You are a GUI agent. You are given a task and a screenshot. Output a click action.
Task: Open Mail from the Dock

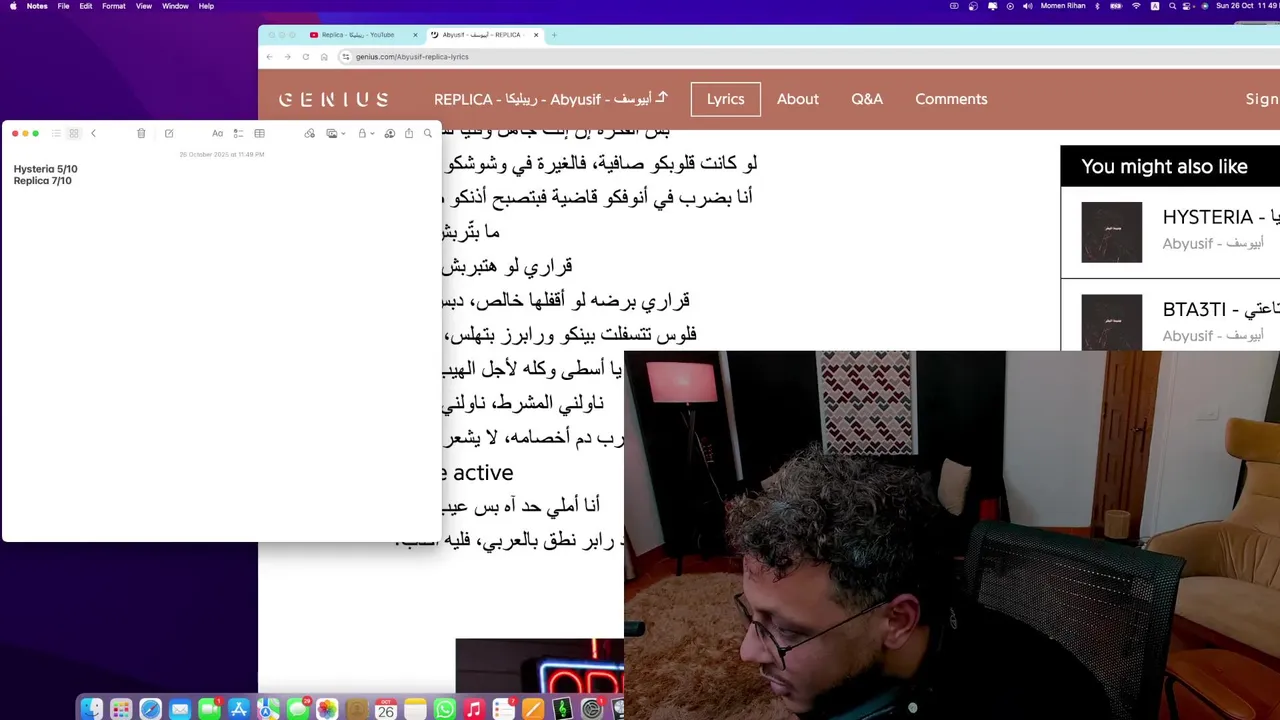click(180, 709)
